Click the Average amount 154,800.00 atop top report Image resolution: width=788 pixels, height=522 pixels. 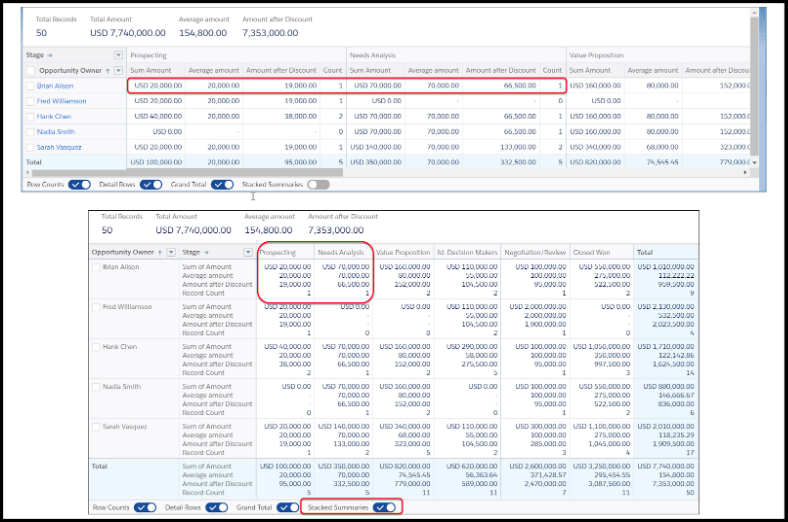pos(203,33)
